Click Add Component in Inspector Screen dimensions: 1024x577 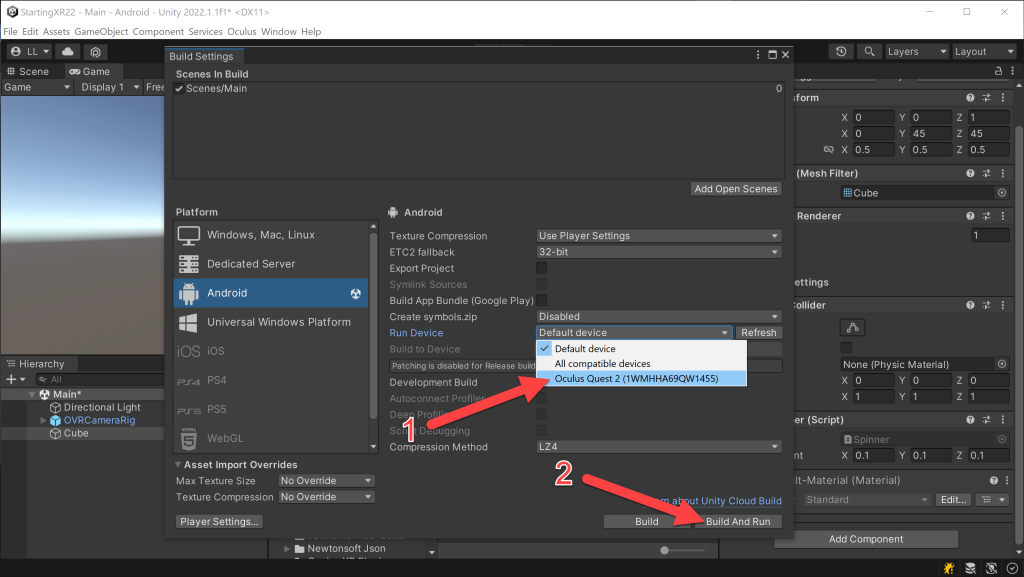[866, 539]
